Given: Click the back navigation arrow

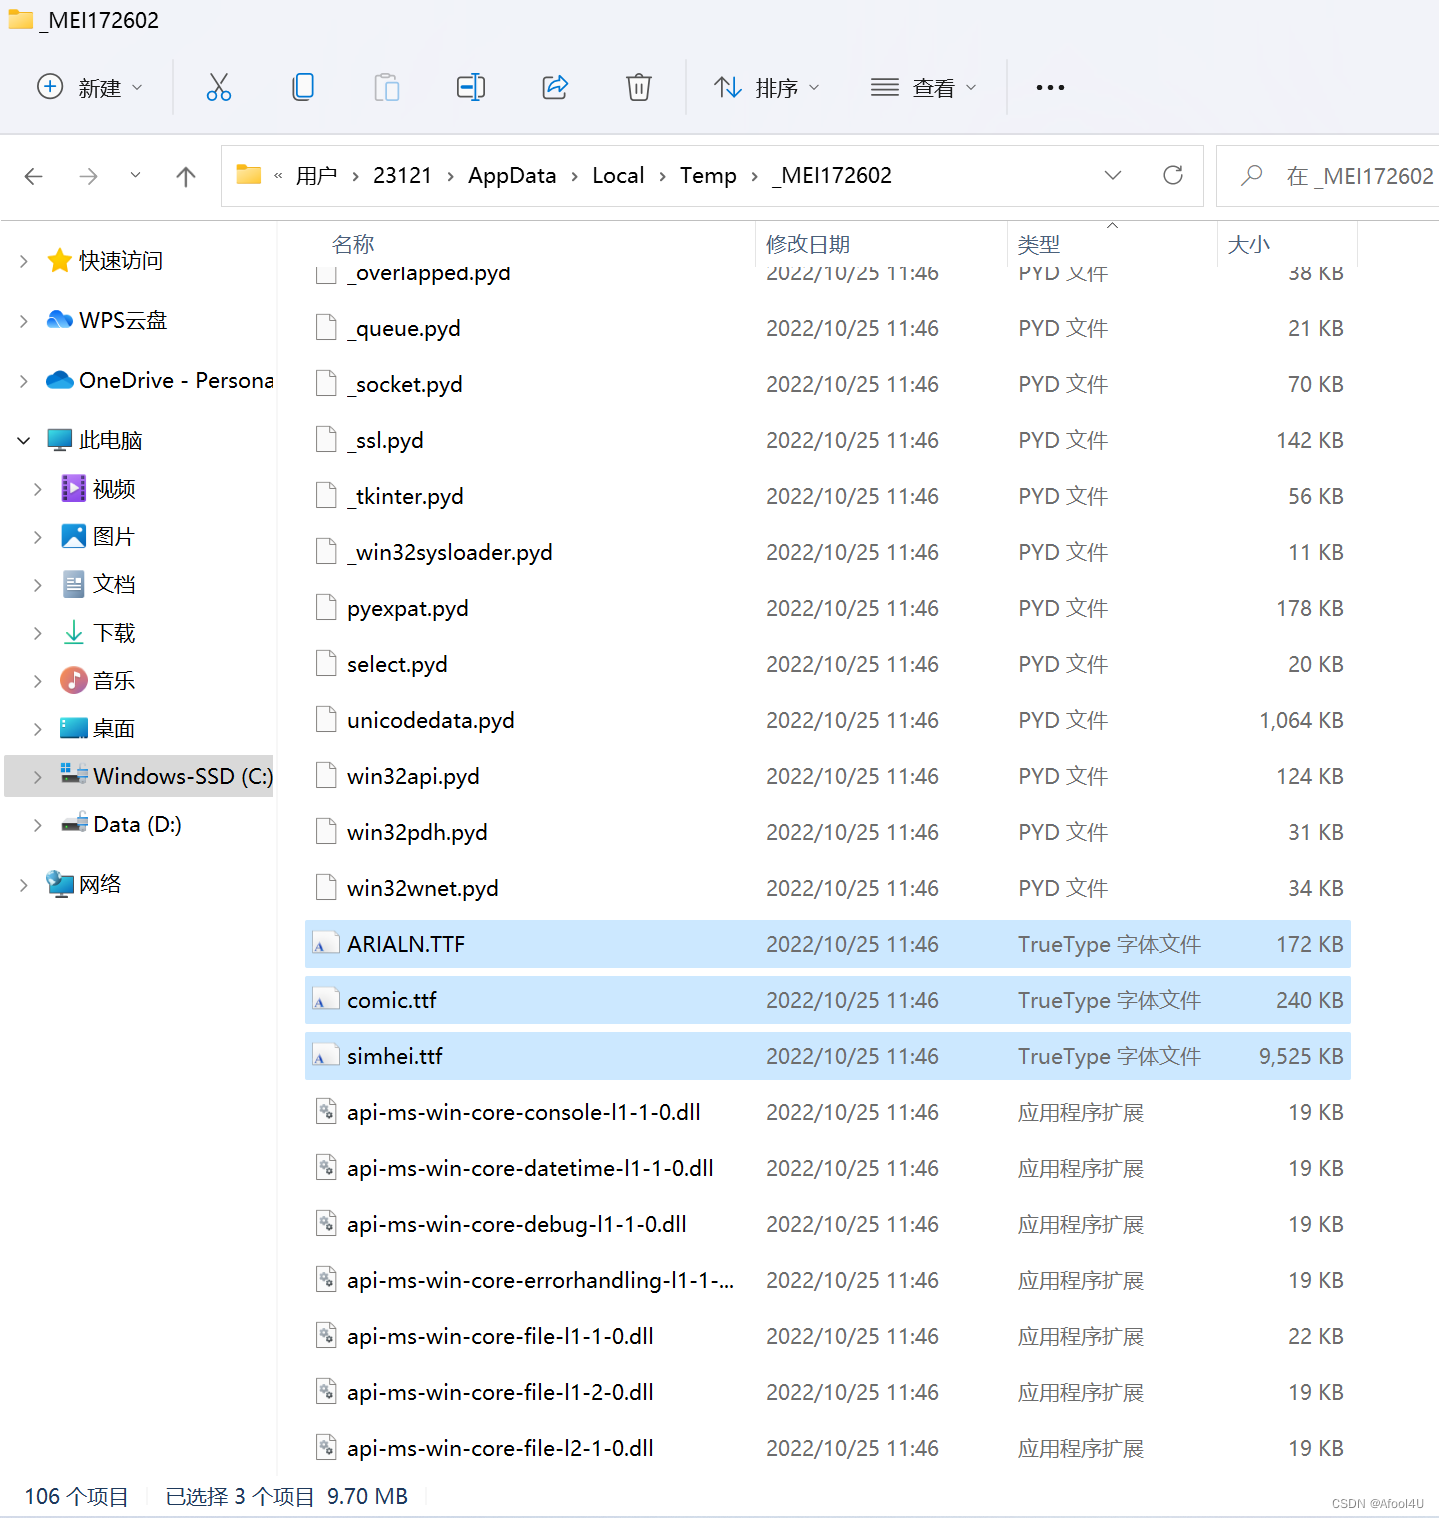Looking at the screenshot, I should [x=34, y=177].
